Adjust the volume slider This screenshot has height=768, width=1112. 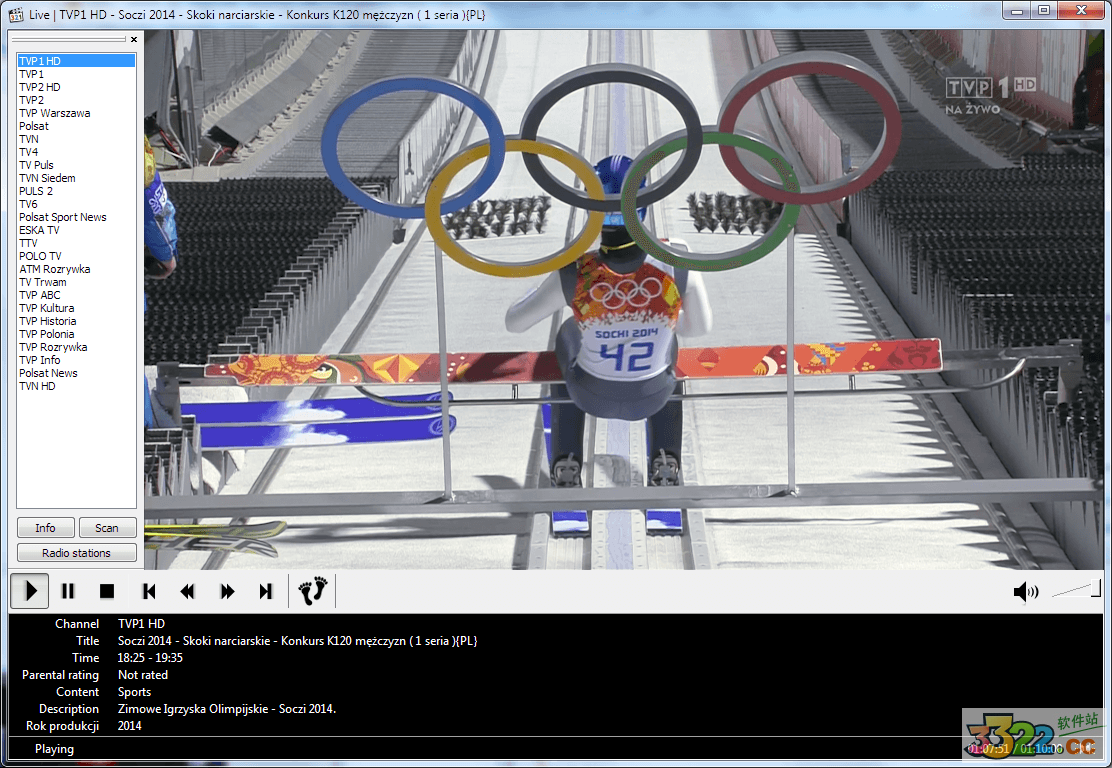pos(1076,589)
